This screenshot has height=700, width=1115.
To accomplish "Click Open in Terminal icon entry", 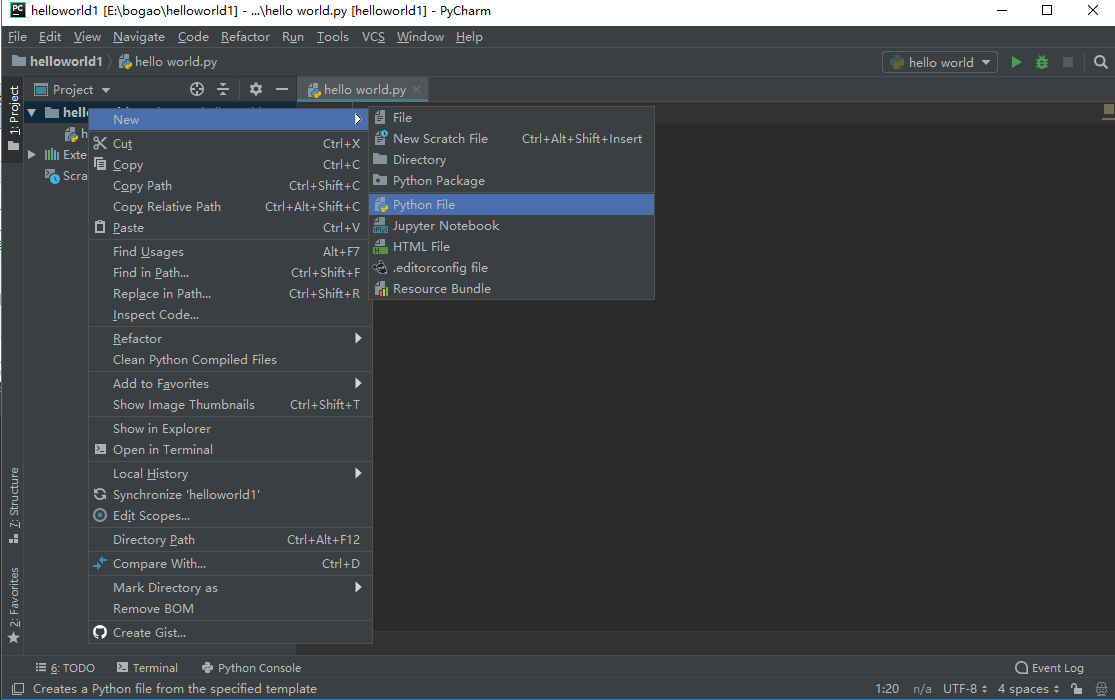I will 230,450.
